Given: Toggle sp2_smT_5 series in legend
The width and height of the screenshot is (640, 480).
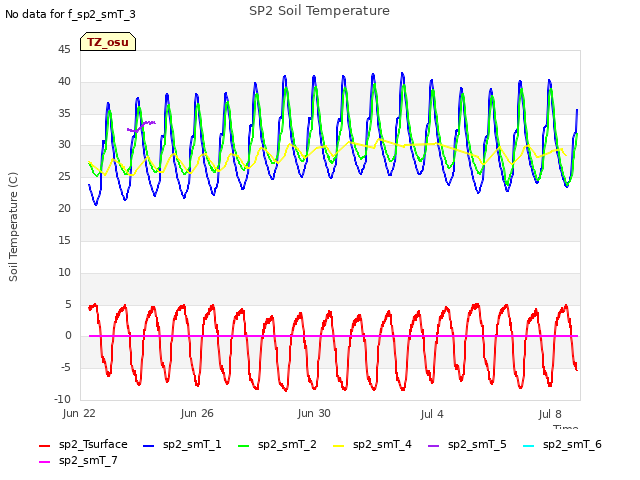Looking at the screenshot, I should pyautogui.click(x=467, y=444).
